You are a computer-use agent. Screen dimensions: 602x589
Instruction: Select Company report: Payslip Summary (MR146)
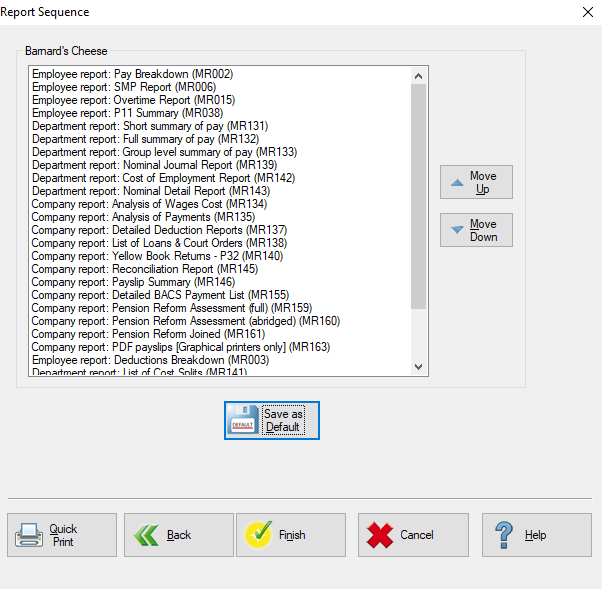(133, 282)
